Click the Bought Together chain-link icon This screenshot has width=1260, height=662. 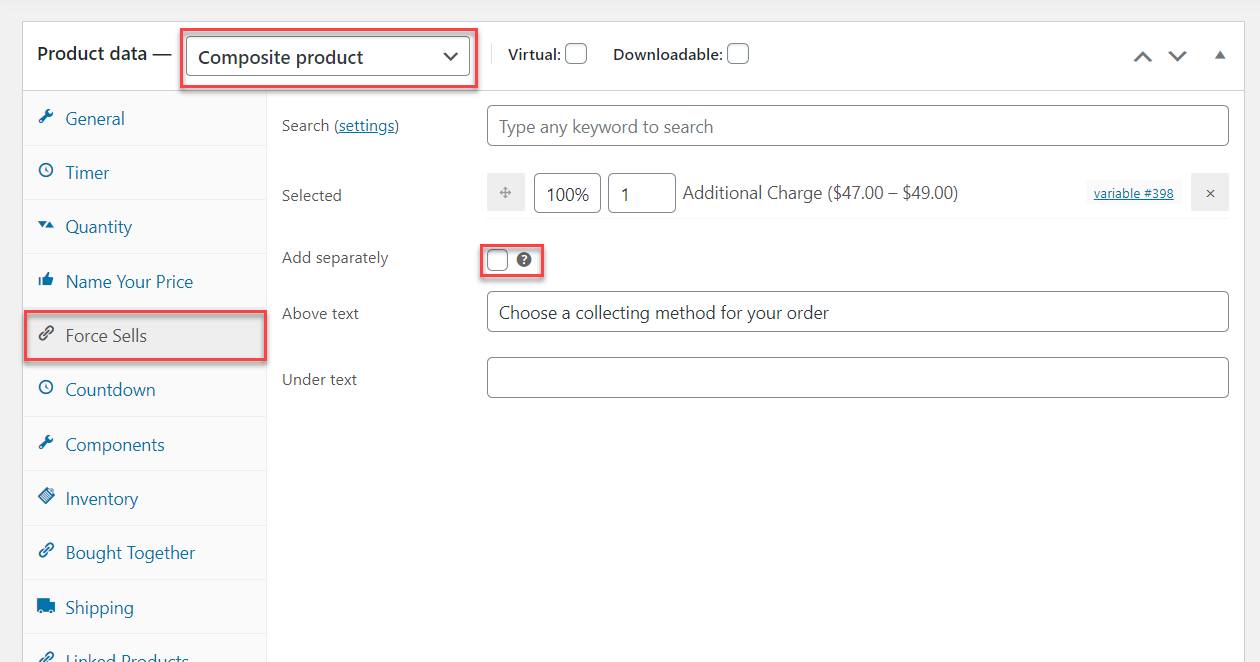point(47,552)
